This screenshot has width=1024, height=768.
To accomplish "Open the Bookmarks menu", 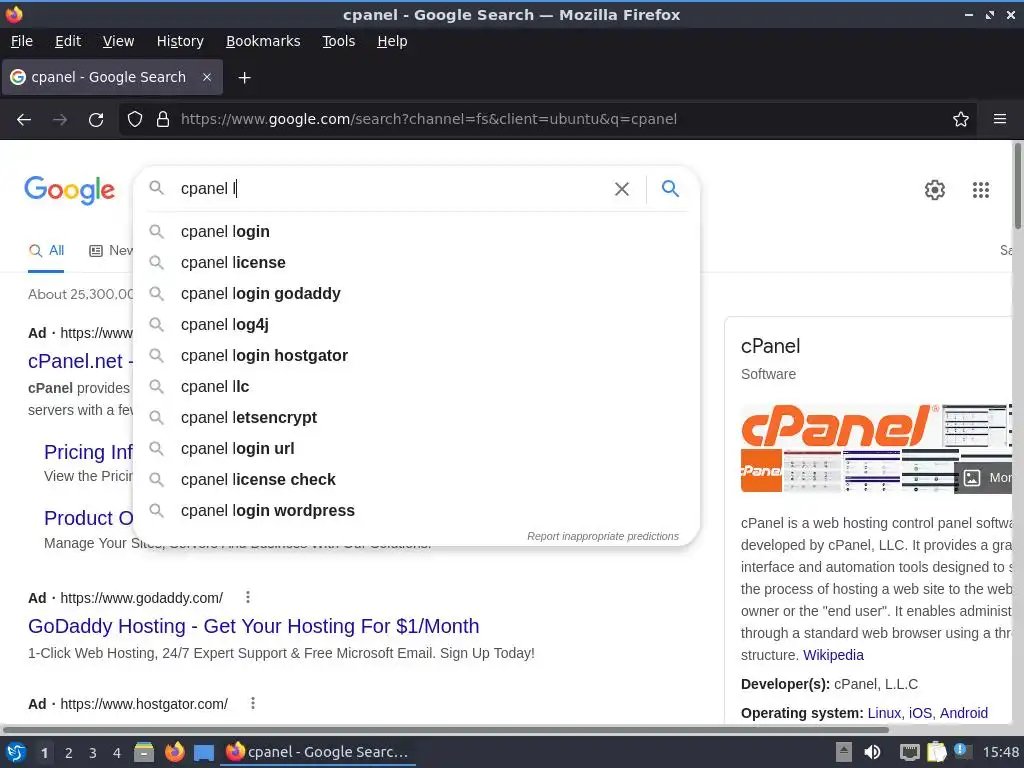I will (x=263, y=41).
